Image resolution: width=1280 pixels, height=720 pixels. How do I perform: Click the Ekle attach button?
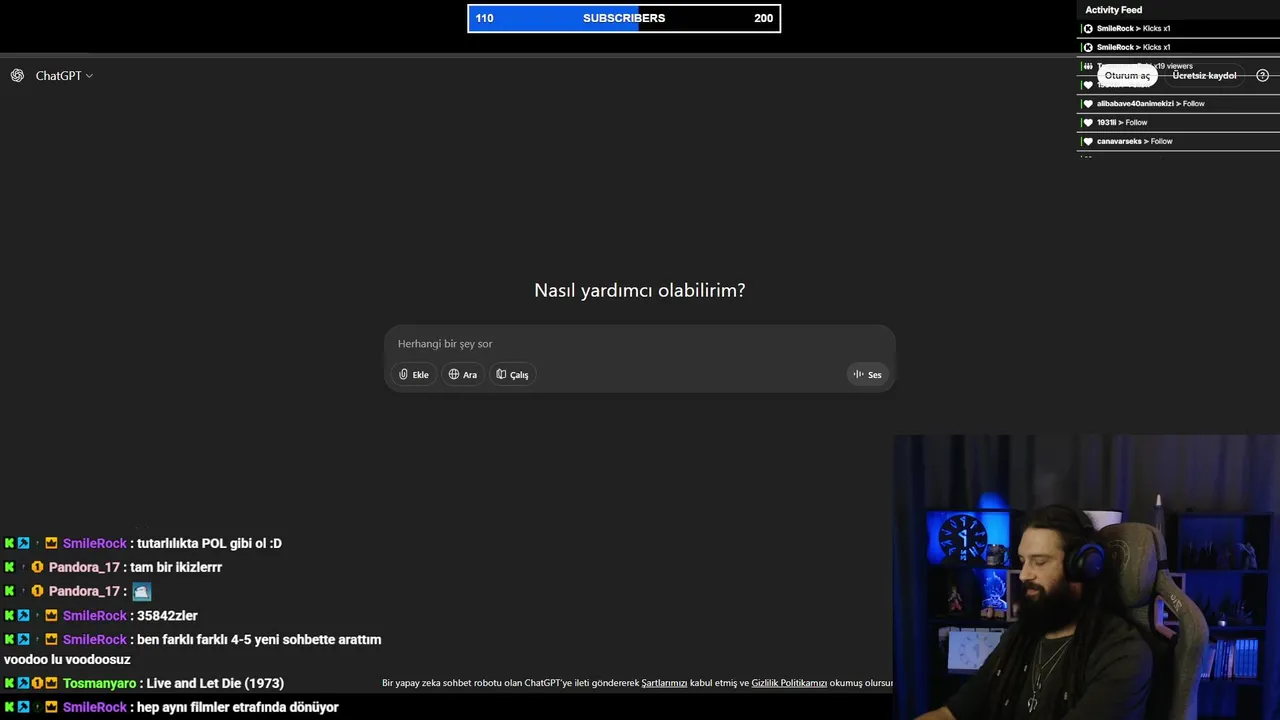click(413, 375)
